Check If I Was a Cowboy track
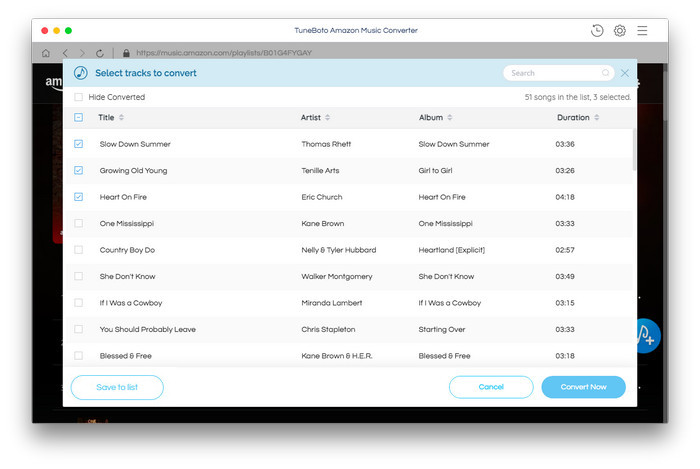700x469 pixels. [79, 303]
